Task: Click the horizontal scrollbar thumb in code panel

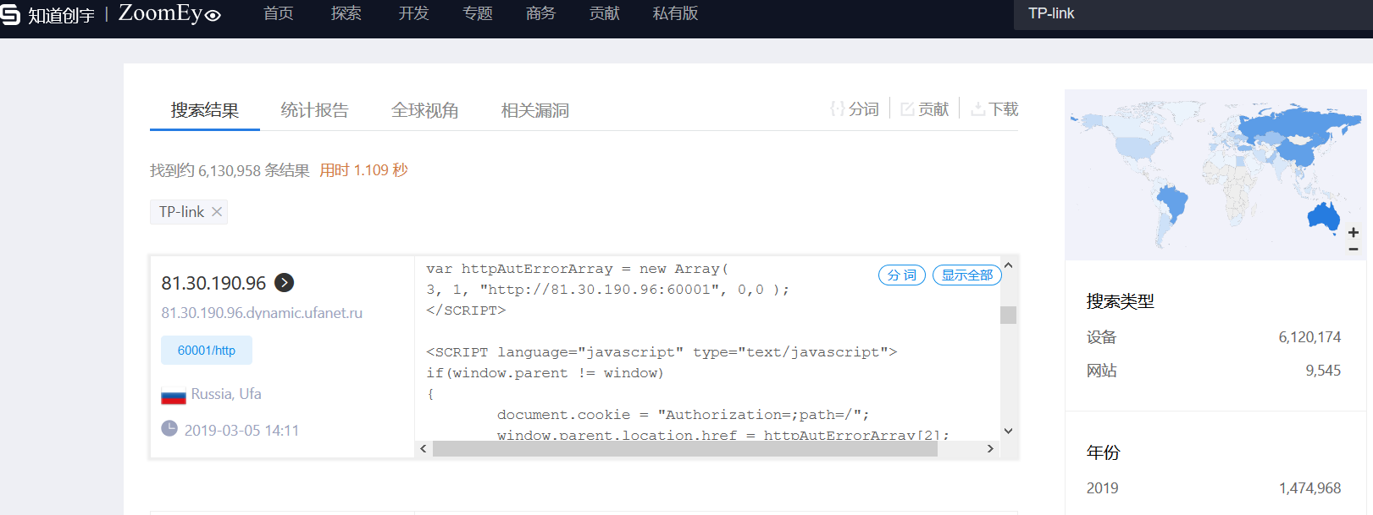Action: pos(685,449)
